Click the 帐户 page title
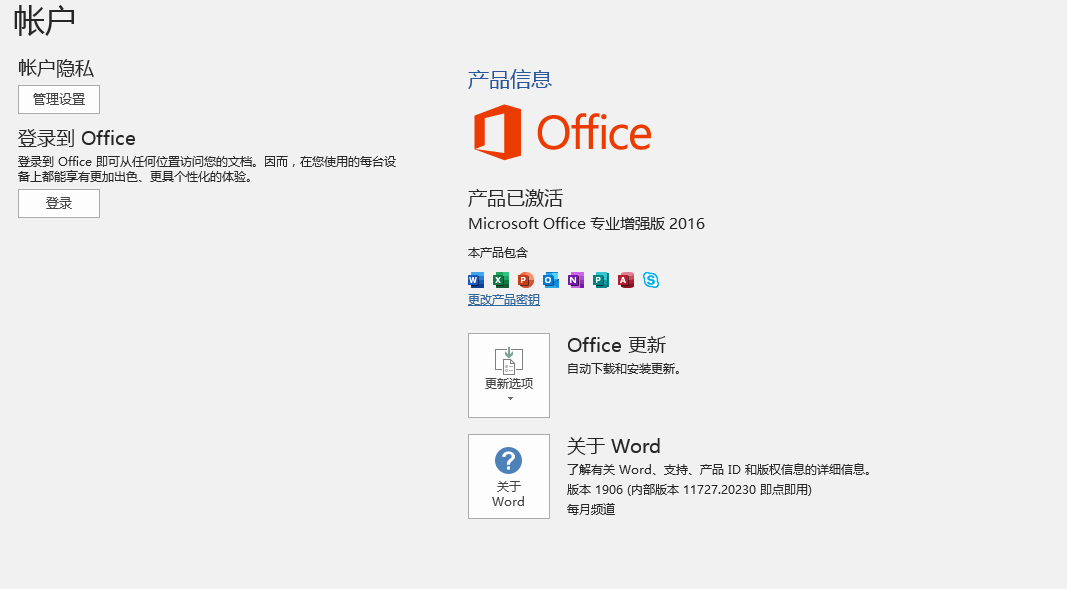 44,20
